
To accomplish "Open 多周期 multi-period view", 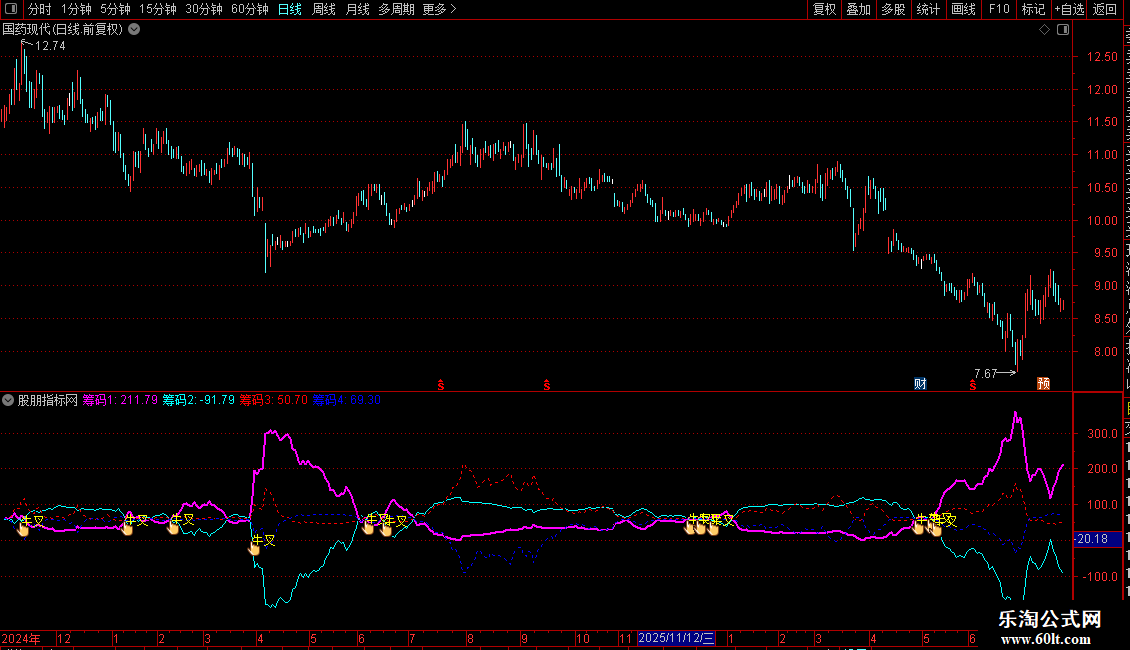I will pos(396,9).
